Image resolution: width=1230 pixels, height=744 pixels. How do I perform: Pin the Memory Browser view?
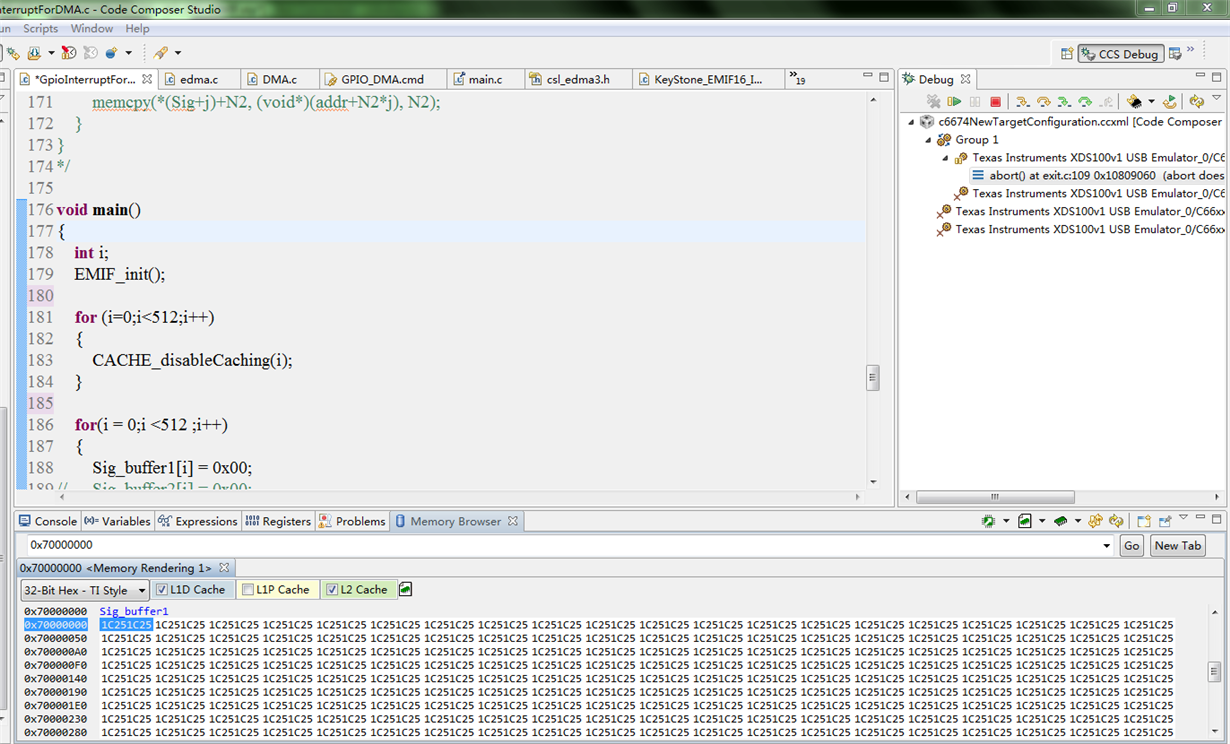pos(1165,521)
